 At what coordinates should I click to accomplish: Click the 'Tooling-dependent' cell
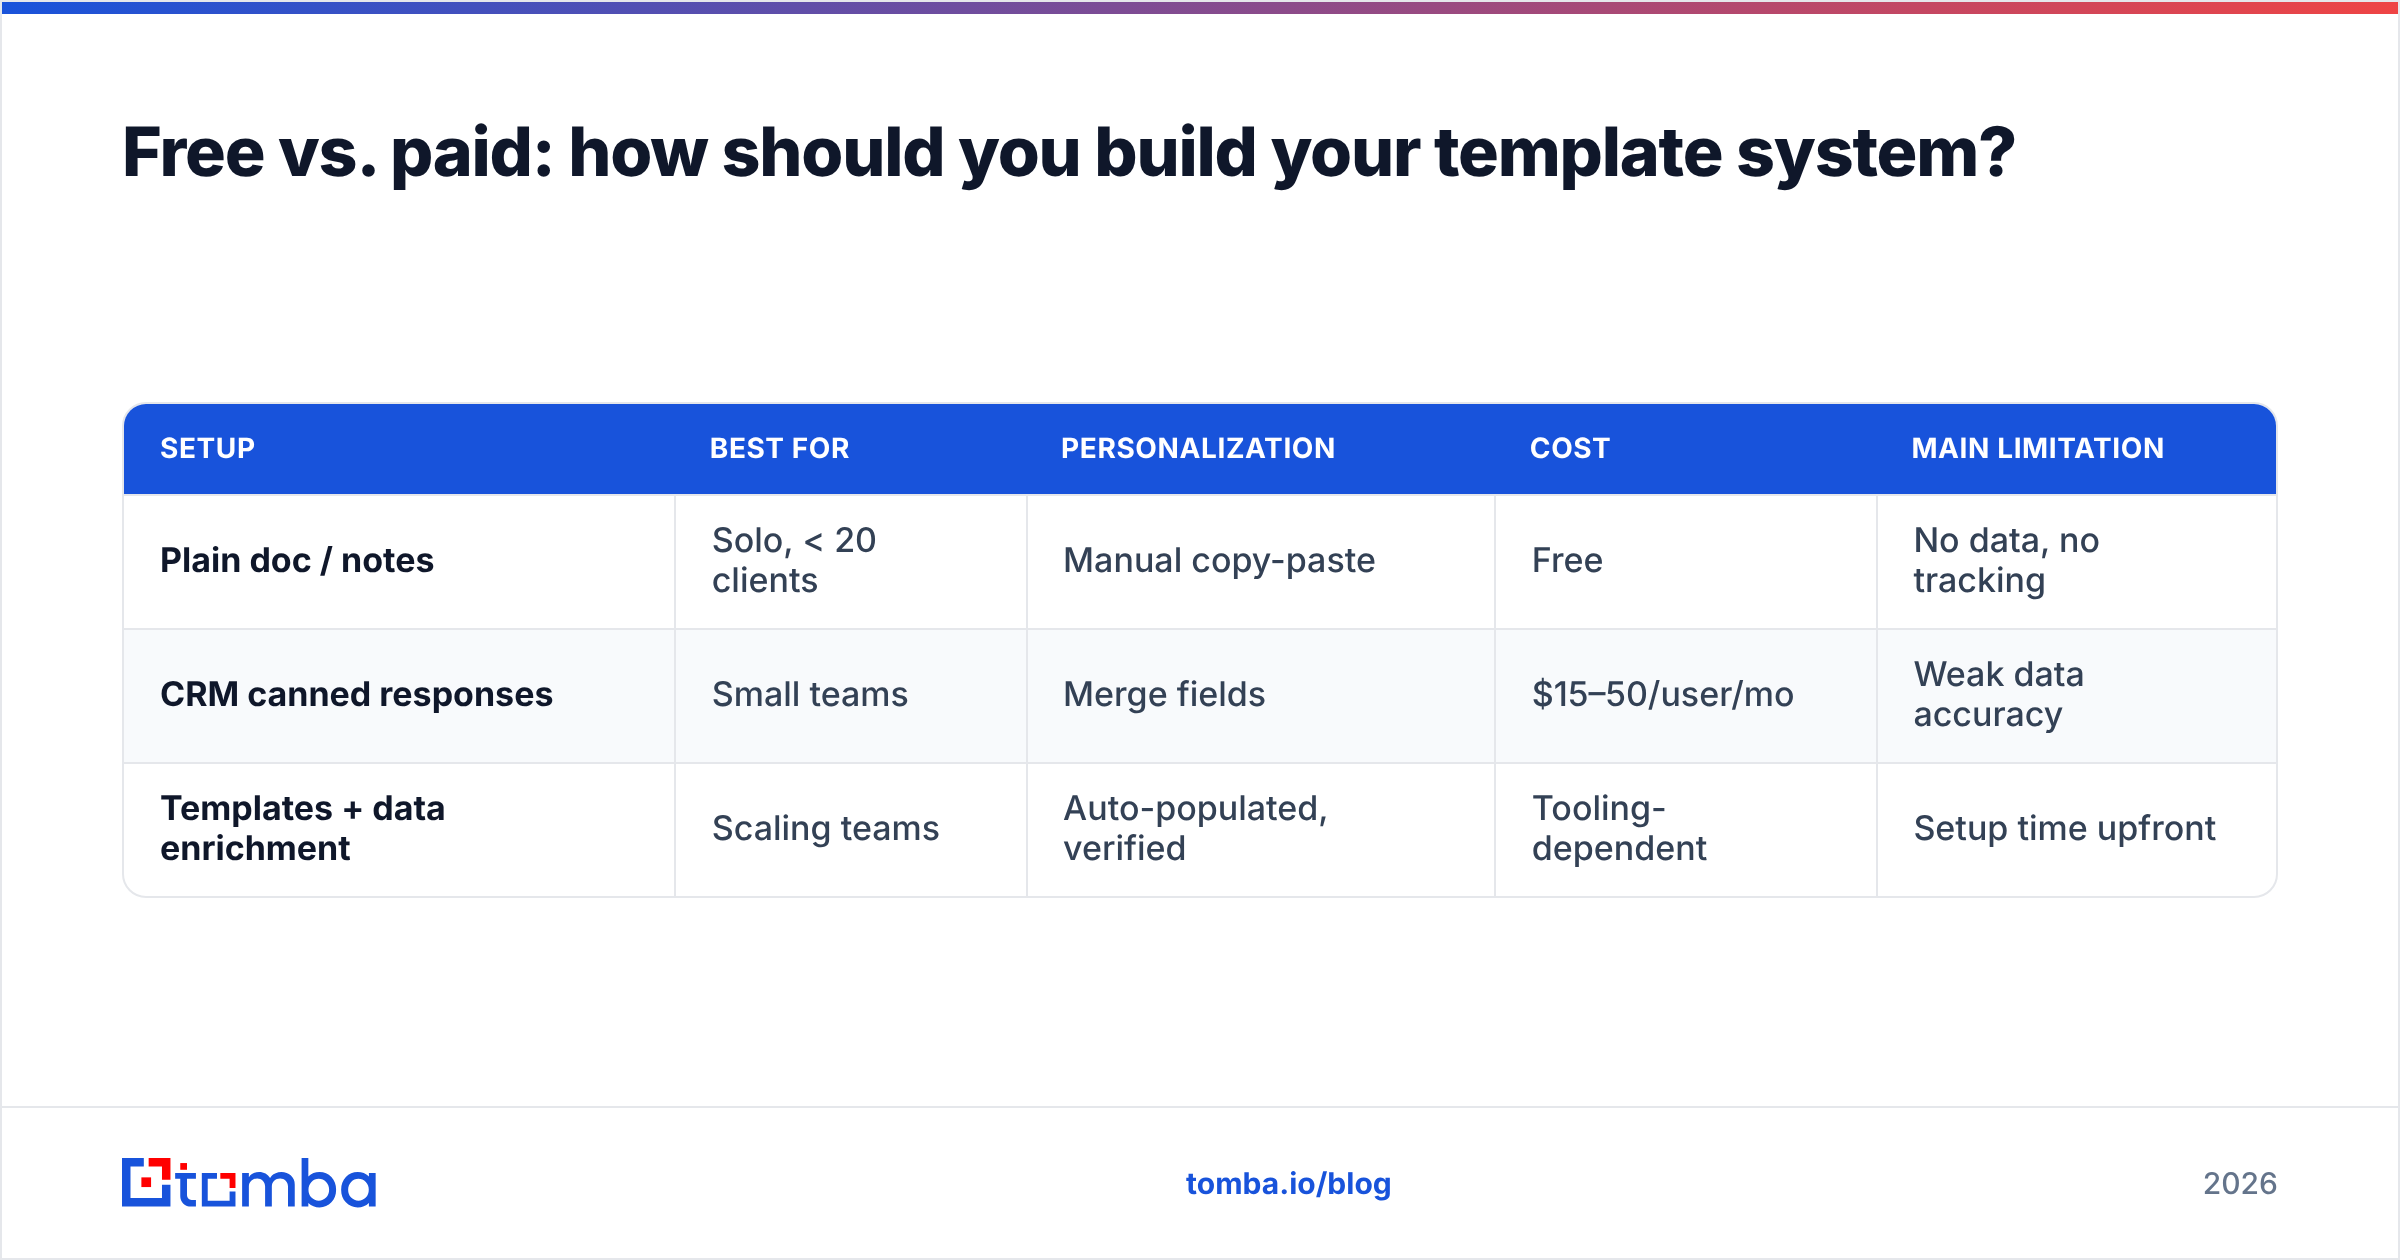click(1686, 829)
